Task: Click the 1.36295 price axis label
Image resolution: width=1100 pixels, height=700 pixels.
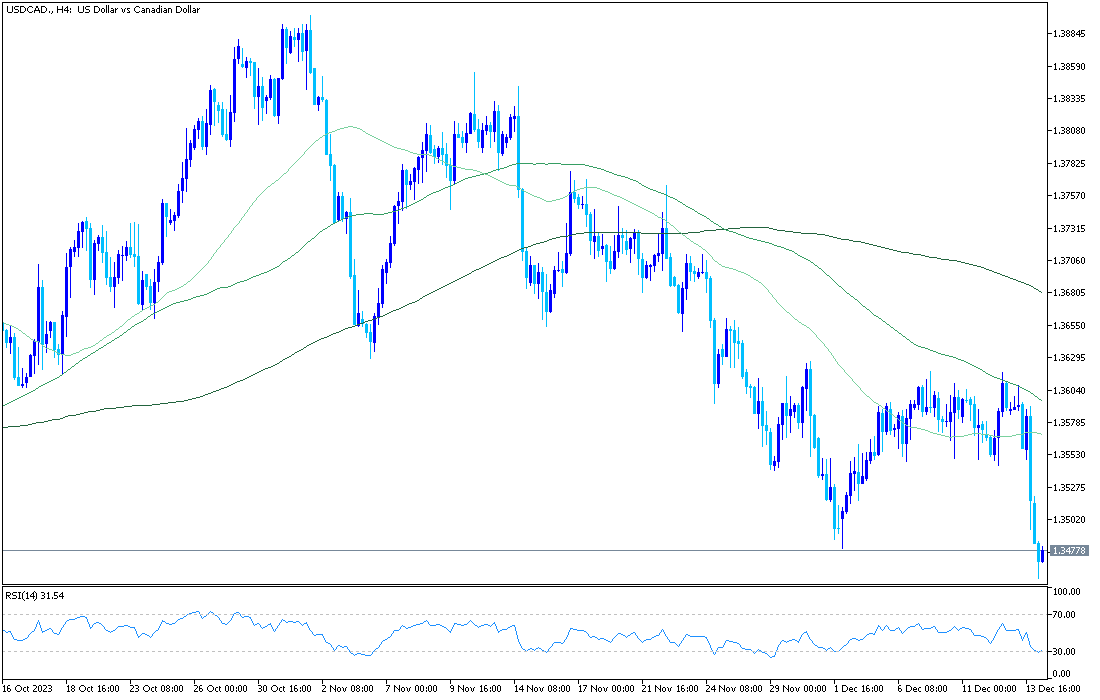Action: point(1070,358)
